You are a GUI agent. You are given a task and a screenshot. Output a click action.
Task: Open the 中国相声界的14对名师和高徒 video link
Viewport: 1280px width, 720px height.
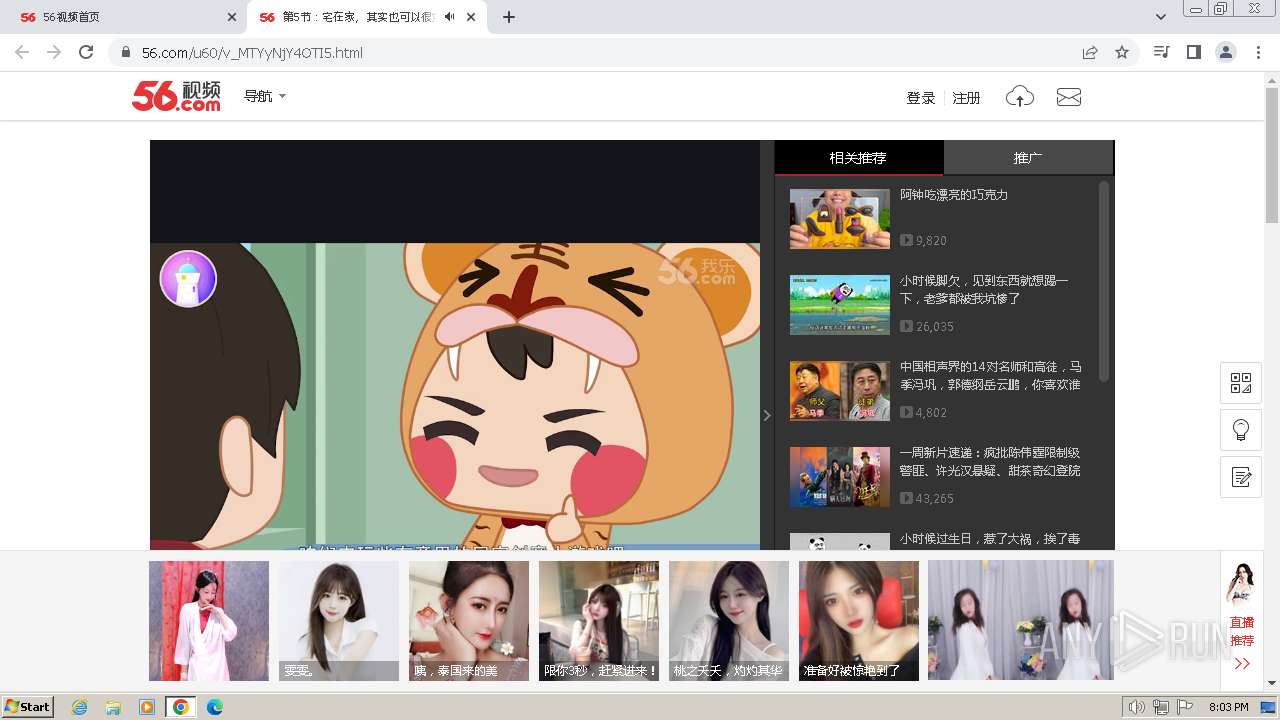(990, 375)
